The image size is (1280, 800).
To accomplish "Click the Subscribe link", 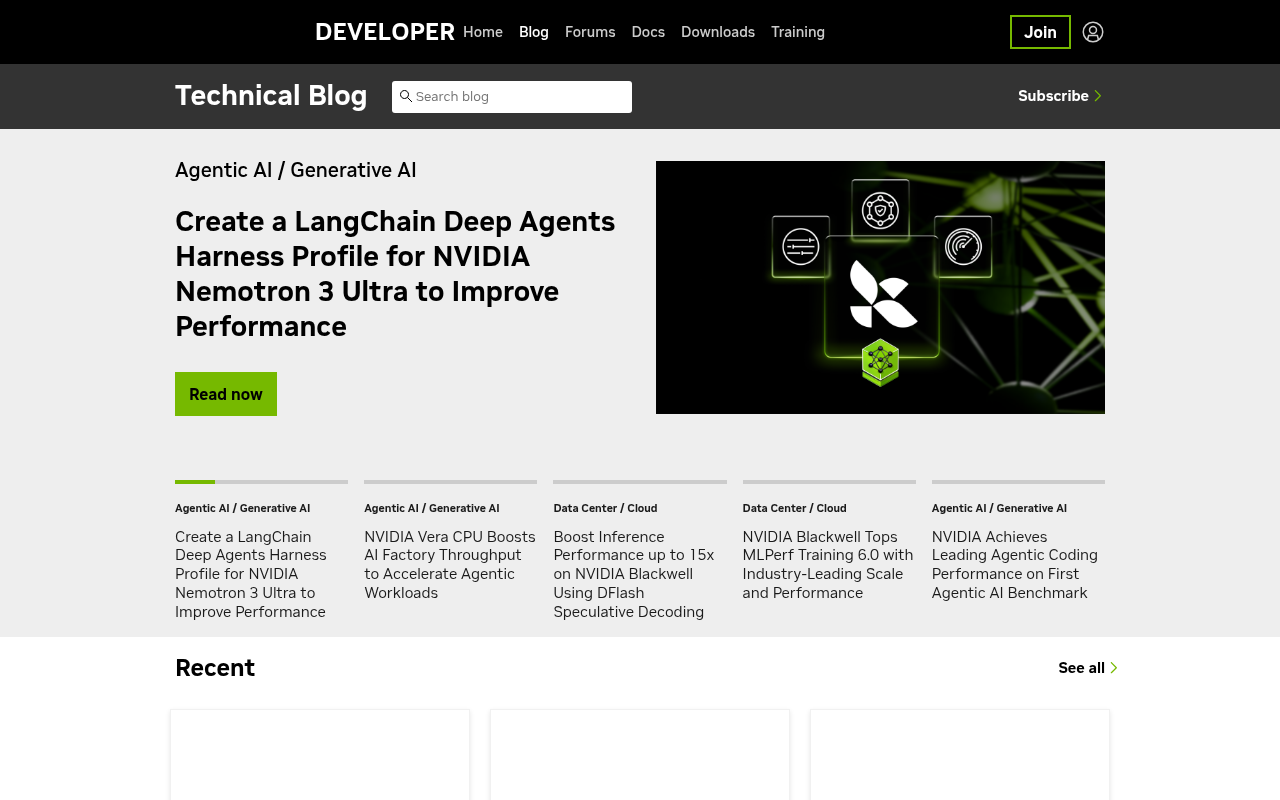I will click(x=1053, y=96).
